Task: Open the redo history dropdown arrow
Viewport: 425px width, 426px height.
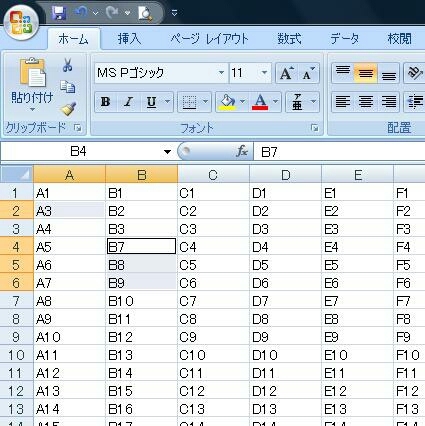Action: 127,13
